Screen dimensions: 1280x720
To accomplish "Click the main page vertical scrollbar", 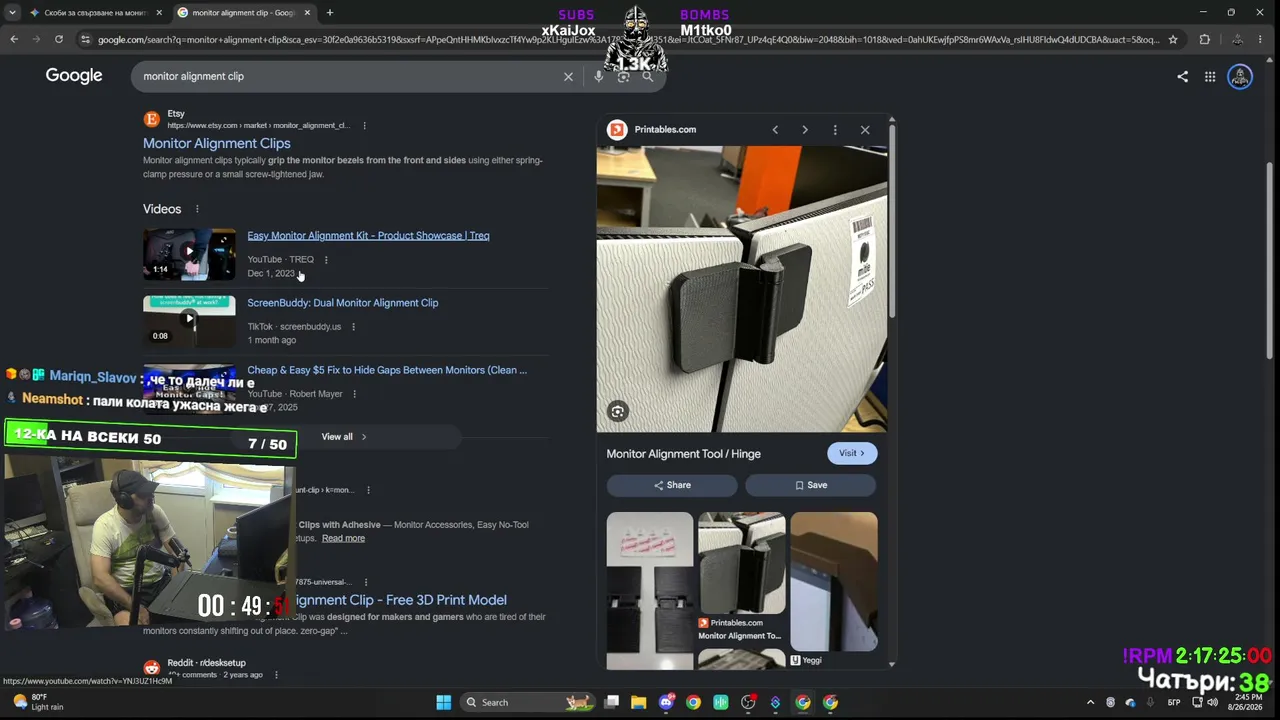I will pos(1270,260).
